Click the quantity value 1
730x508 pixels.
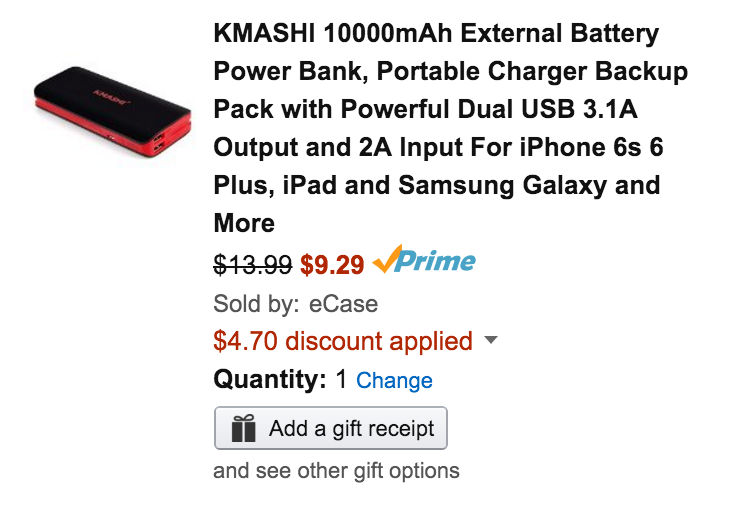[x=341, y=380]
